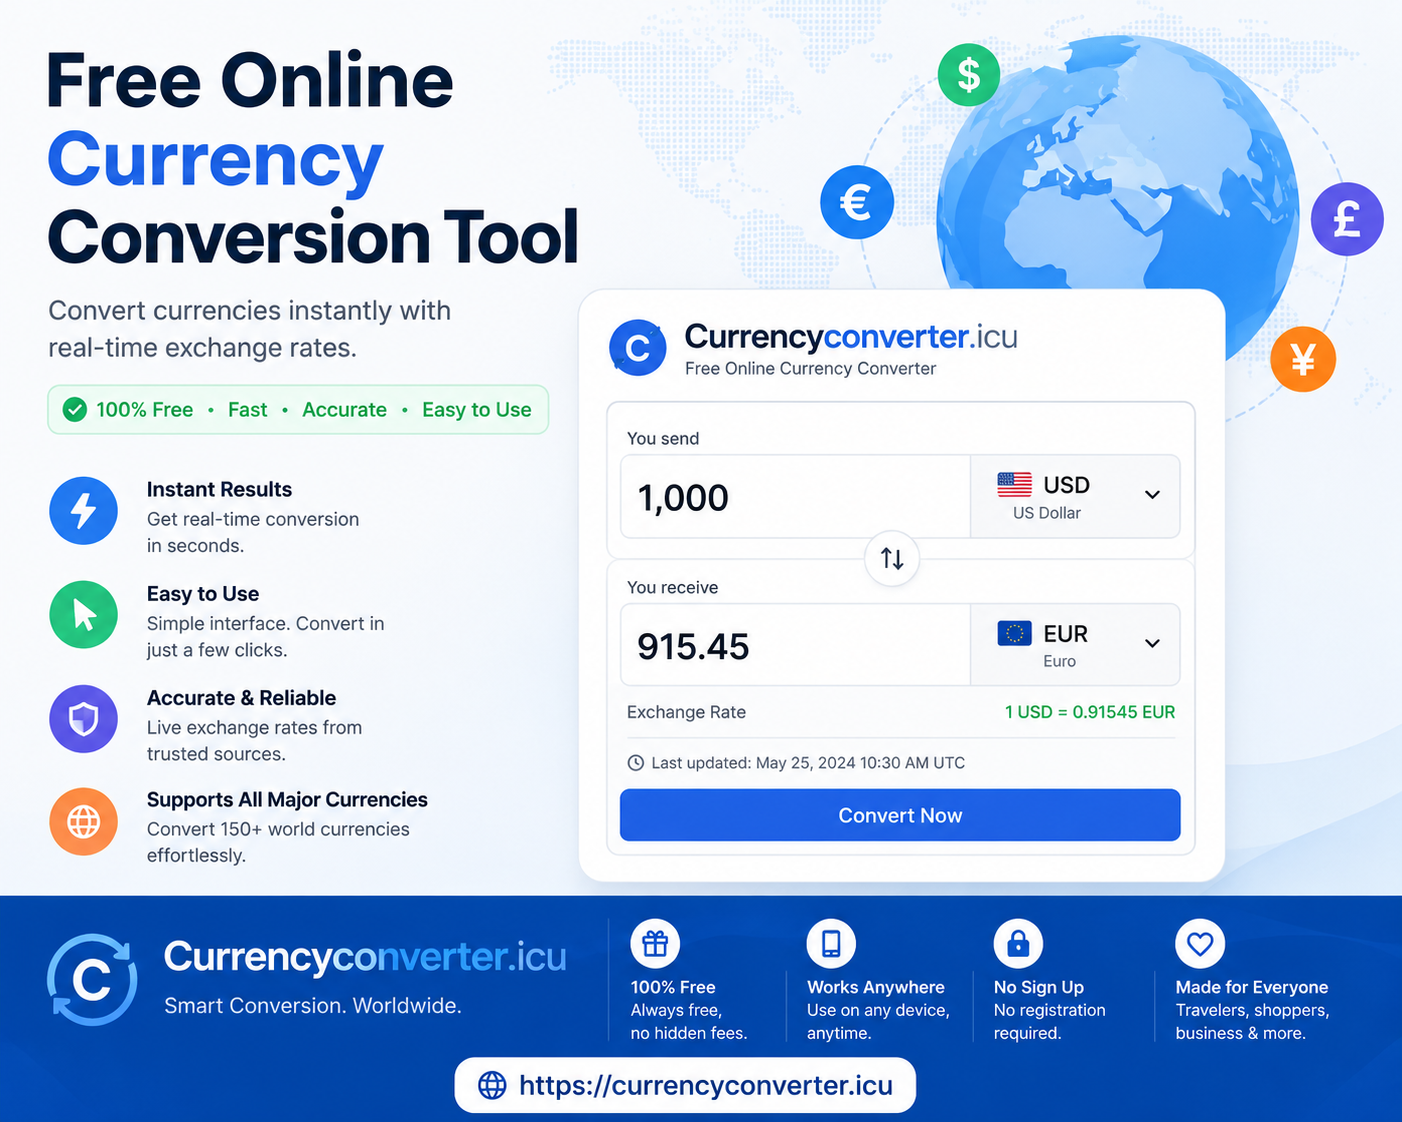1402x1122 pixels.
Task: Click the green dollar sign icon
Action: pos(968,75)
